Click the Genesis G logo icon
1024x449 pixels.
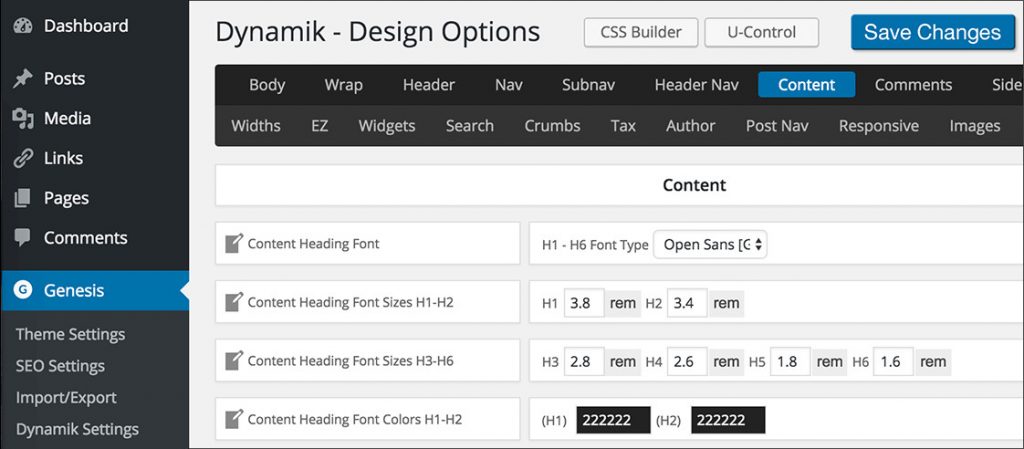point(23,291)
